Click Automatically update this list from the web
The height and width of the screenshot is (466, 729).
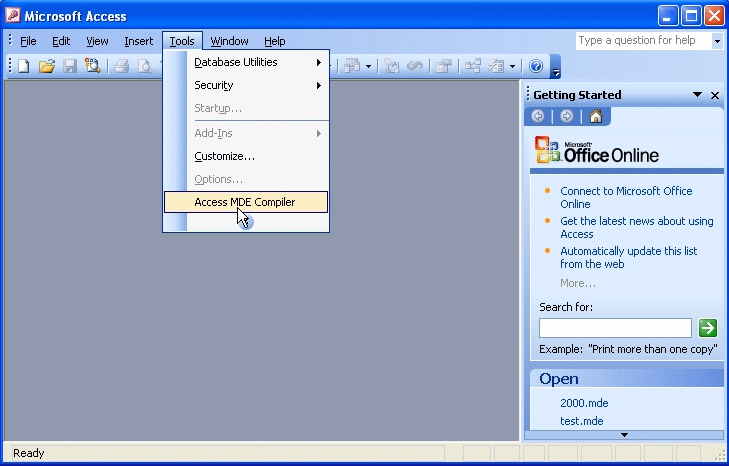[629, 258]
